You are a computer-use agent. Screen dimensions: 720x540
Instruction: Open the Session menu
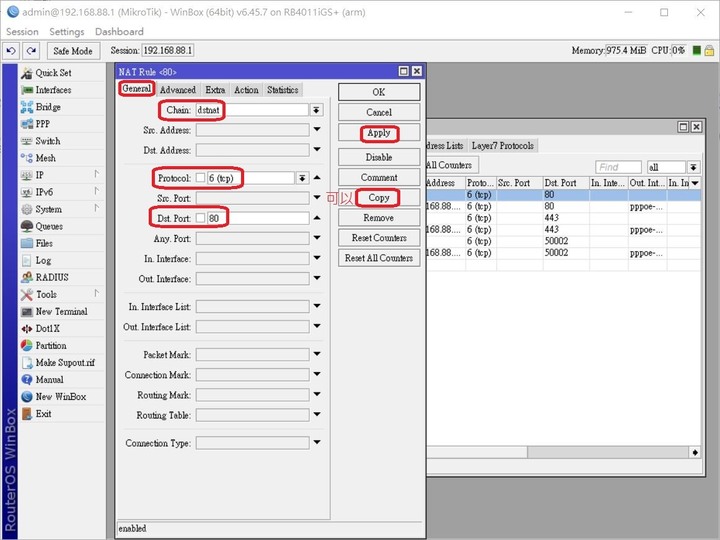pyautogui.click(x=22, y=31)
